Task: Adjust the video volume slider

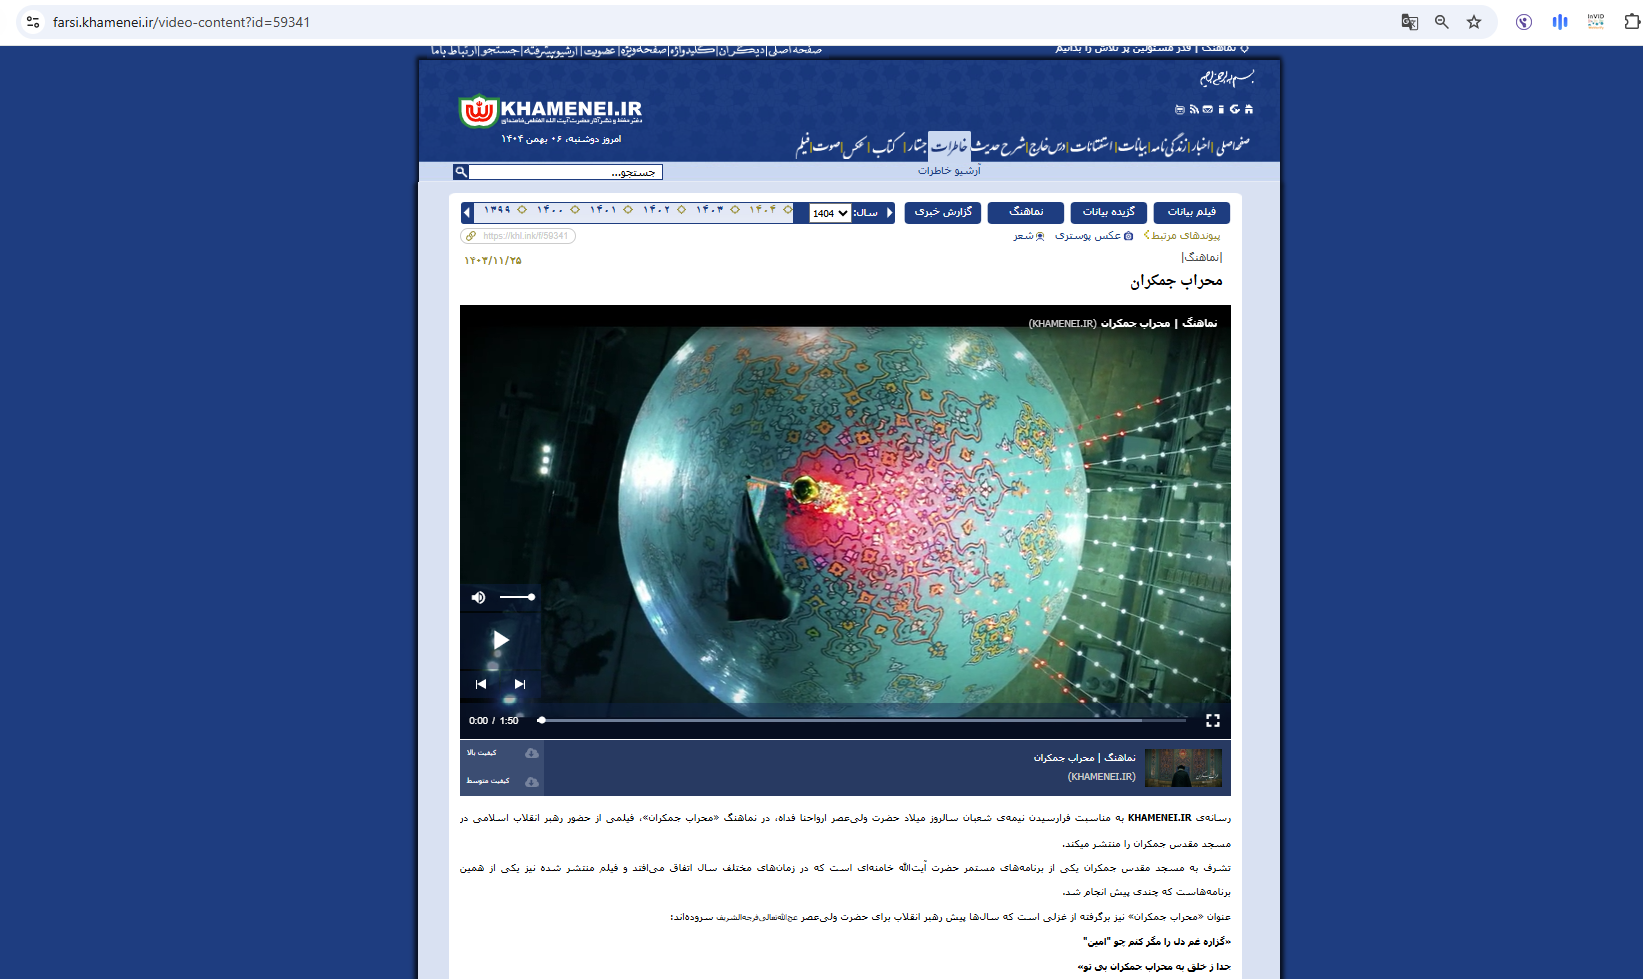Action: (518, 597)
